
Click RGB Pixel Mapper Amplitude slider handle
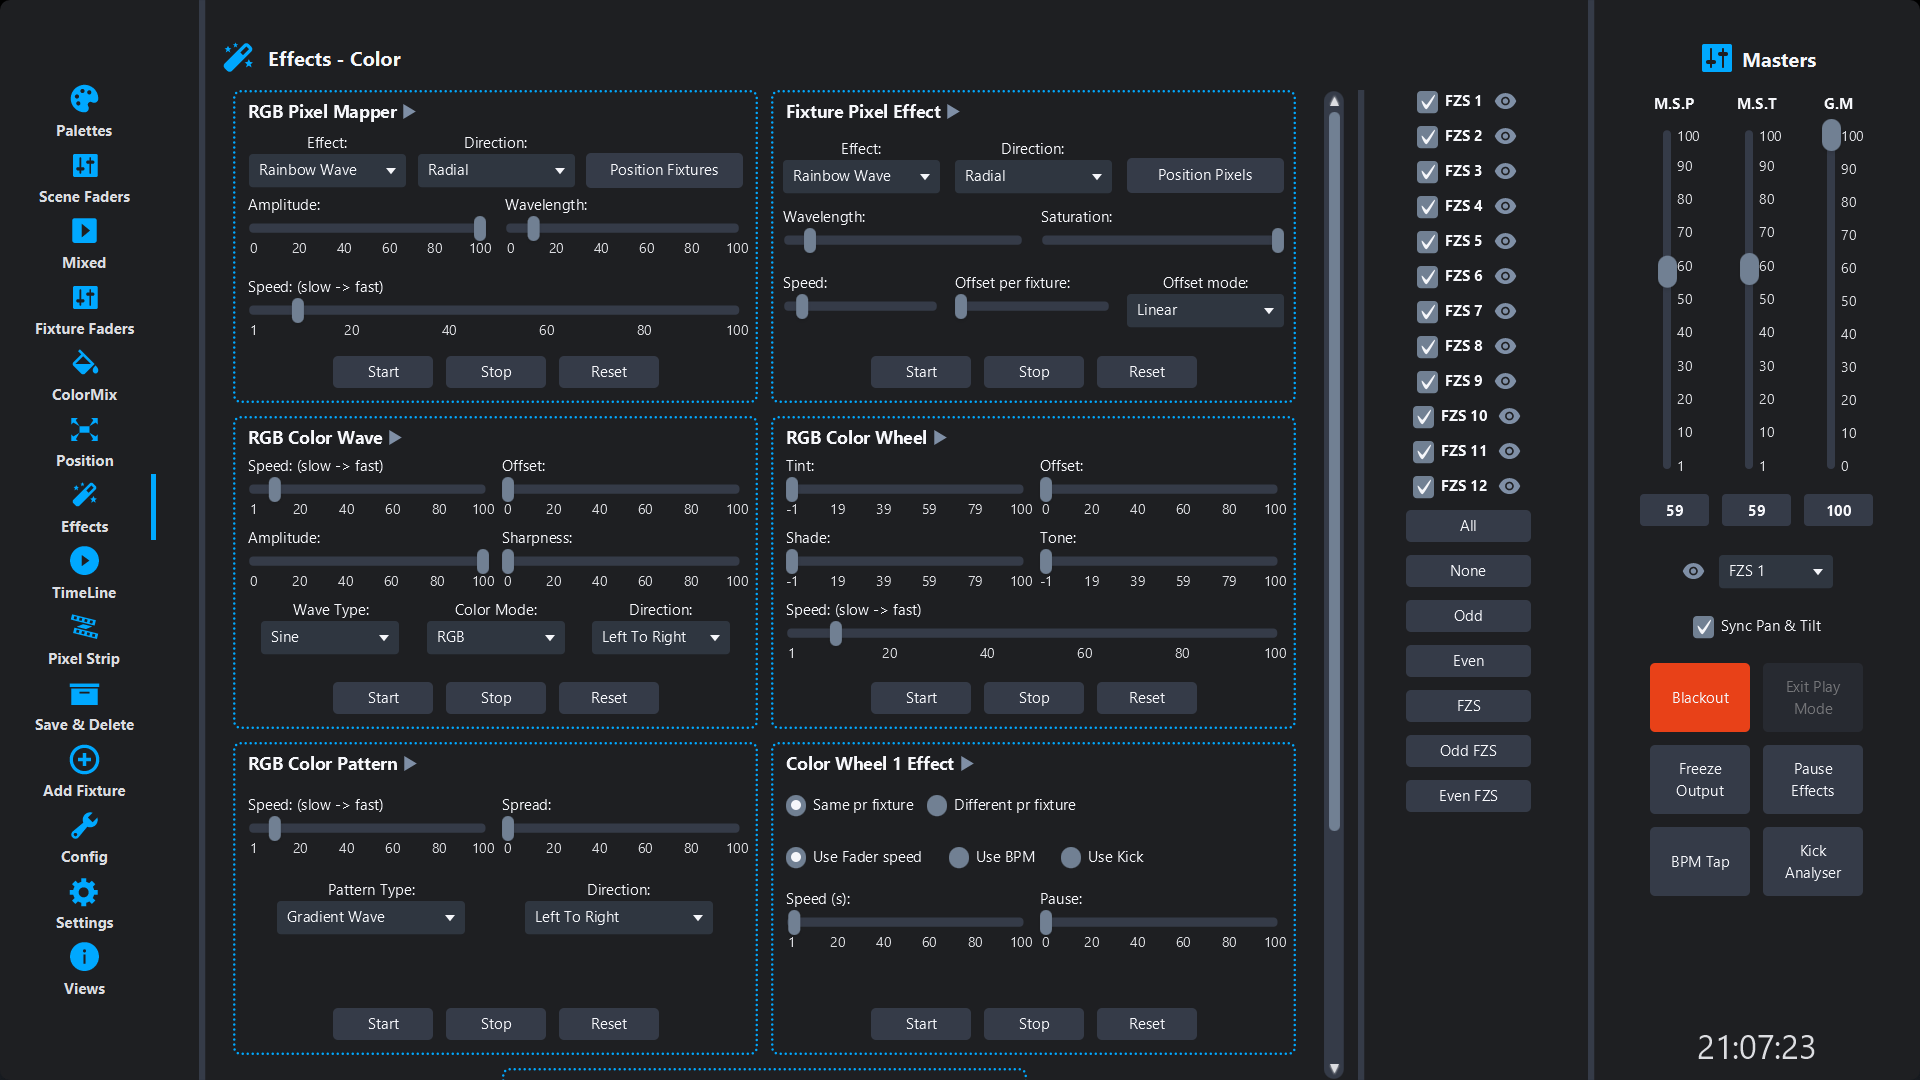tap(480, 229)
